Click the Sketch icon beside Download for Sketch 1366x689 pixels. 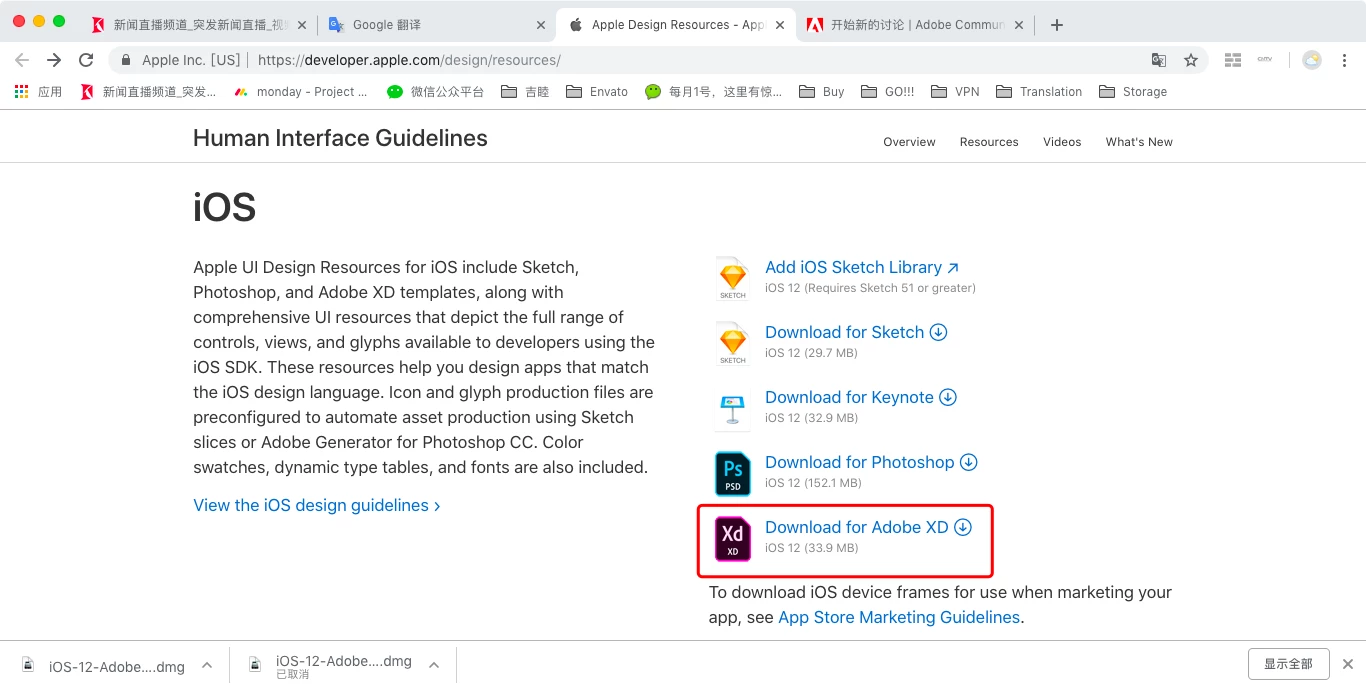pos(733,343)
